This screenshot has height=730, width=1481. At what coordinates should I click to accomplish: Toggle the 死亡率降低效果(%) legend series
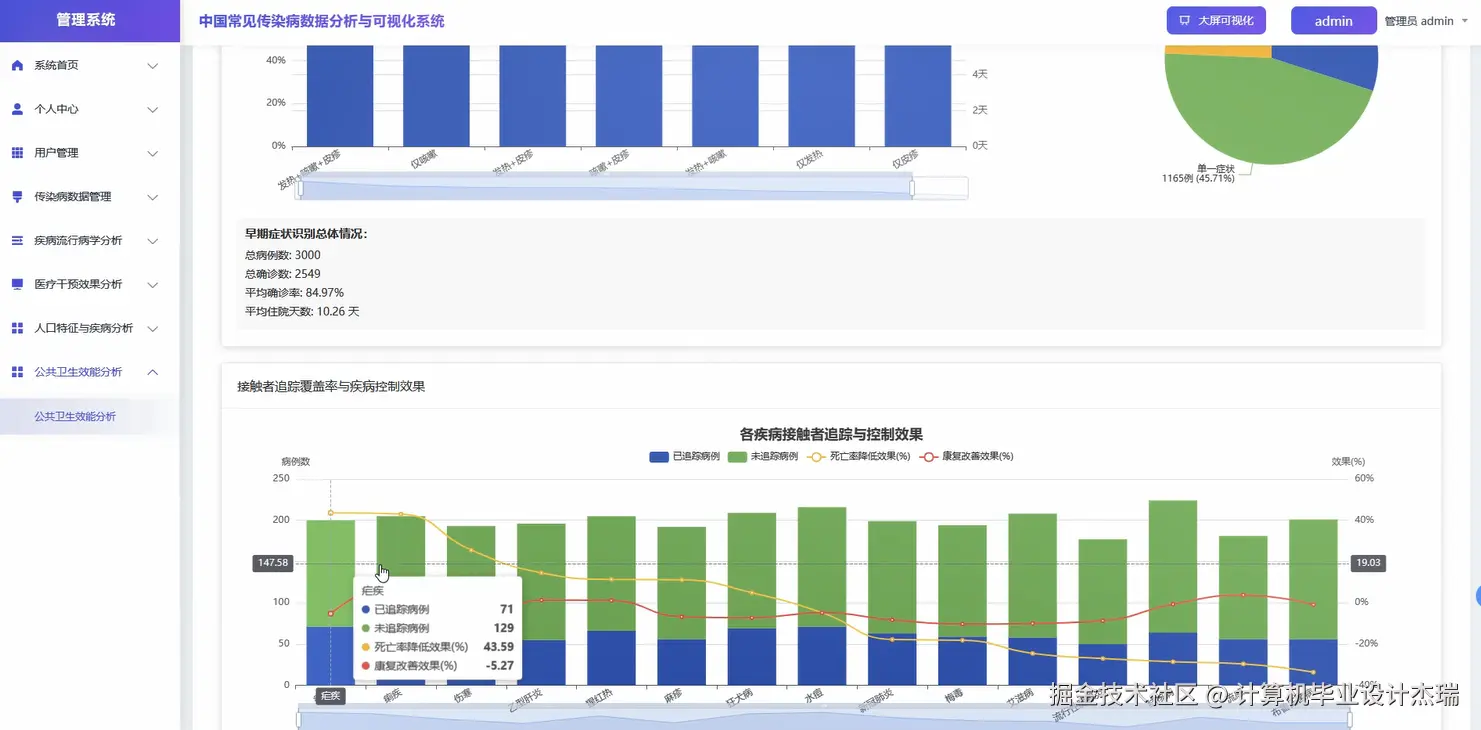tap(858, 456)
